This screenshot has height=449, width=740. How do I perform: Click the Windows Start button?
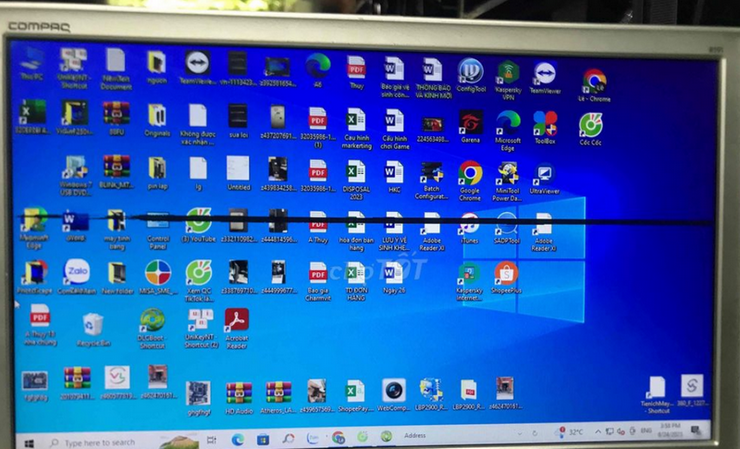[x=29, y=443]
